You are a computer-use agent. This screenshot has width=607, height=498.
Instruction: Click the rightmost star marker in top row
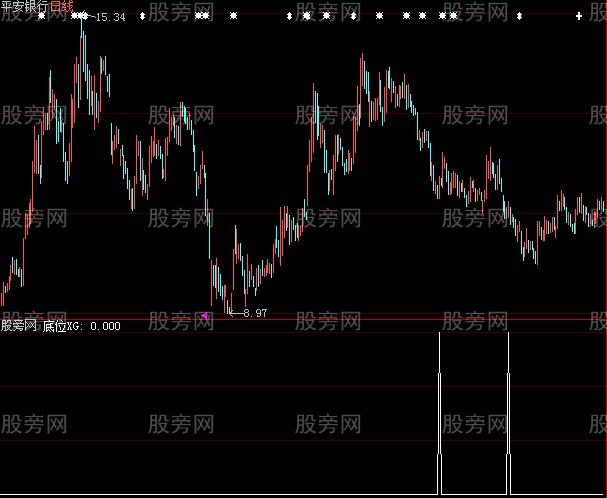[x=453, y=16]
